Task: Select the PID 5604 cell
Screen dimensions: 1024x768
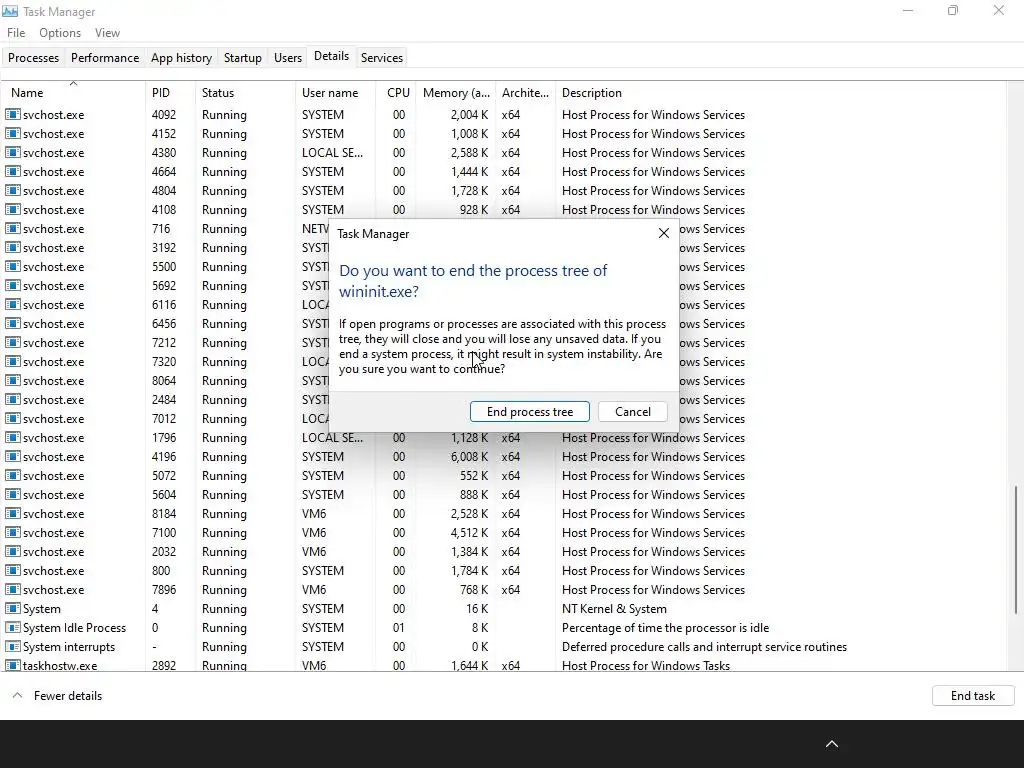Action: (x=164, y=494)
